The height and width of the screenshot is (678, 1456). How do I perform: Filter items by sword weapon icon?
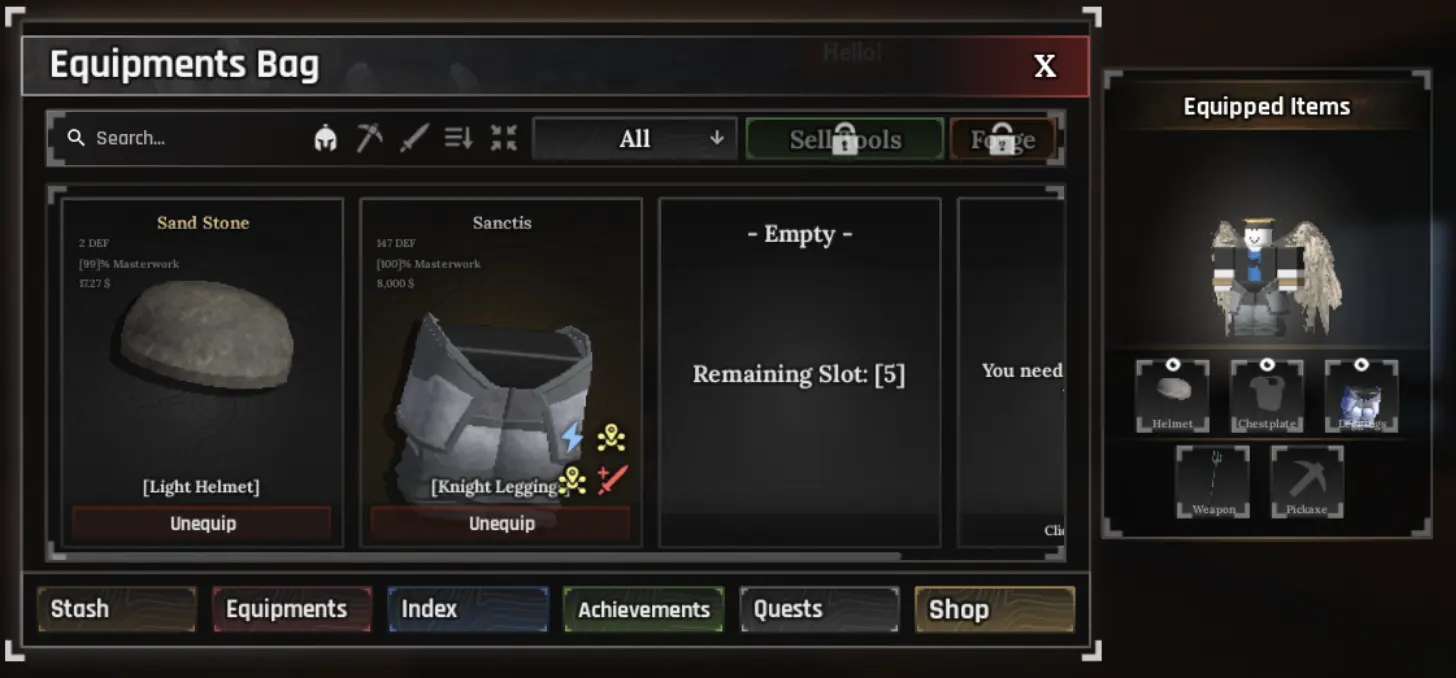click(x=415, y=138)
